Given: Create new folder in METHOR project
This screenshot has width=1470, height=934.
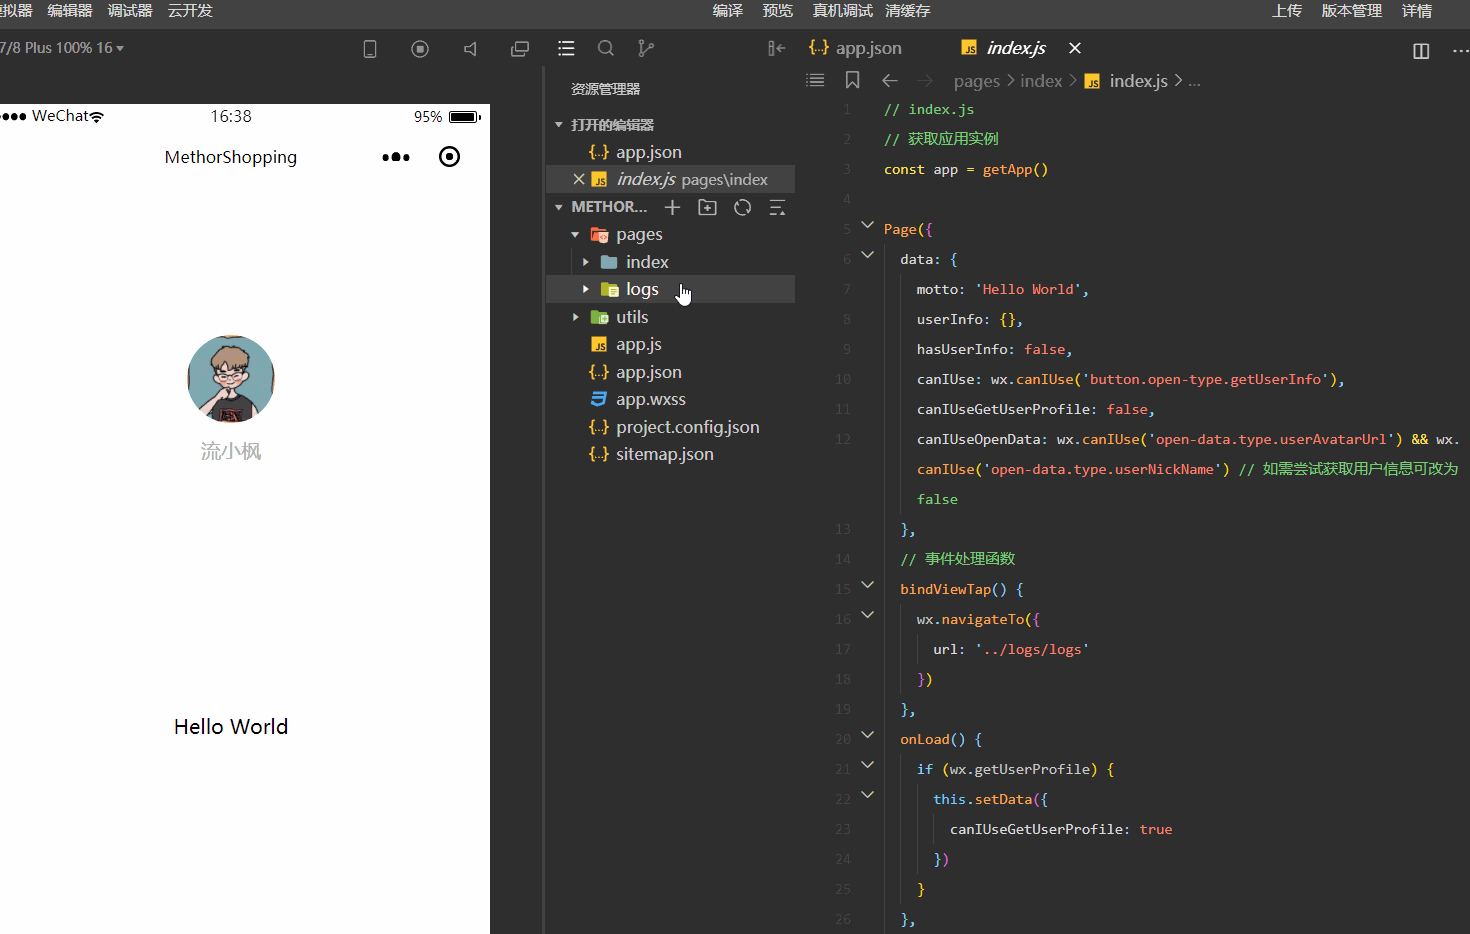Looking at the screenshot, I should tap(708, 207).
